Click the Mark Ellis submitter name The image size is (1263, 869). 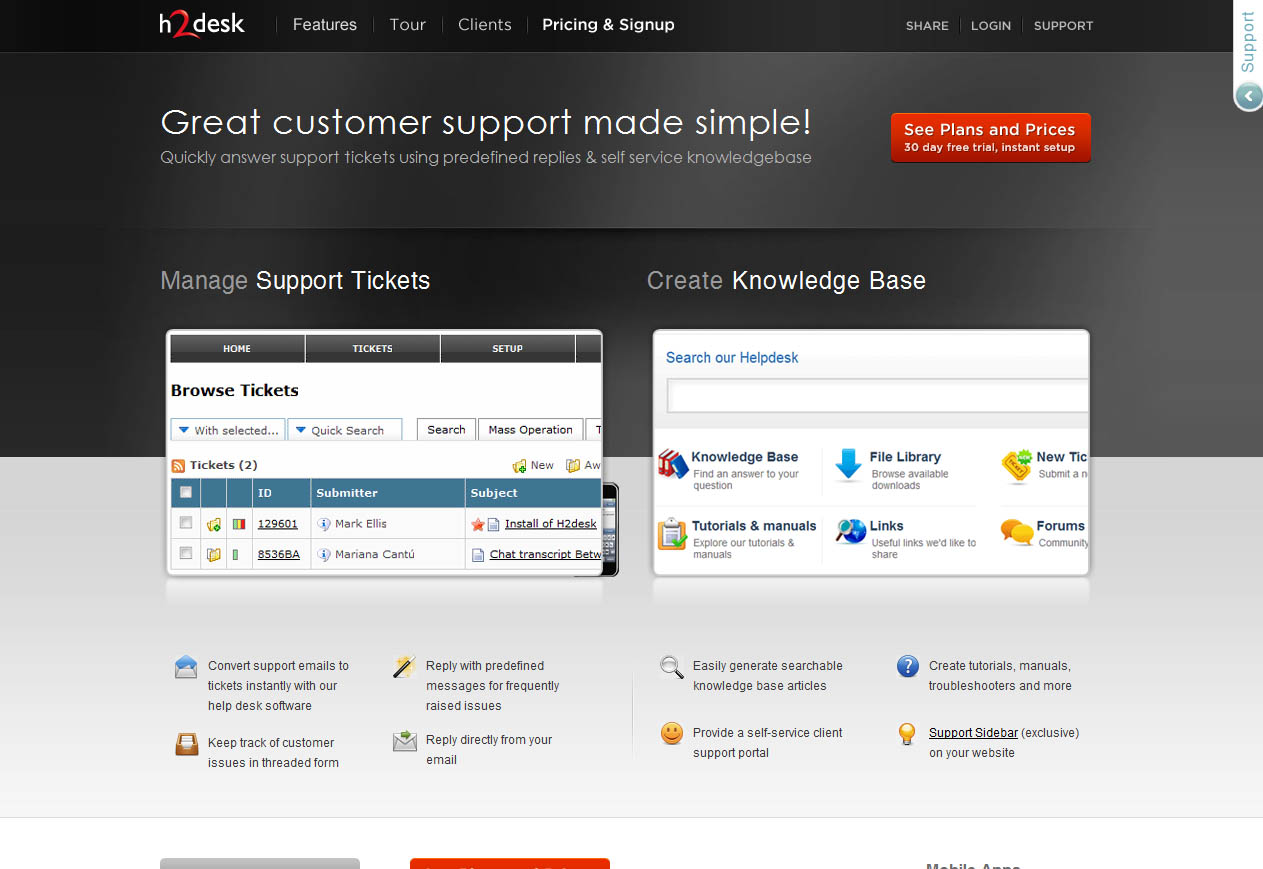click(361, 524)
